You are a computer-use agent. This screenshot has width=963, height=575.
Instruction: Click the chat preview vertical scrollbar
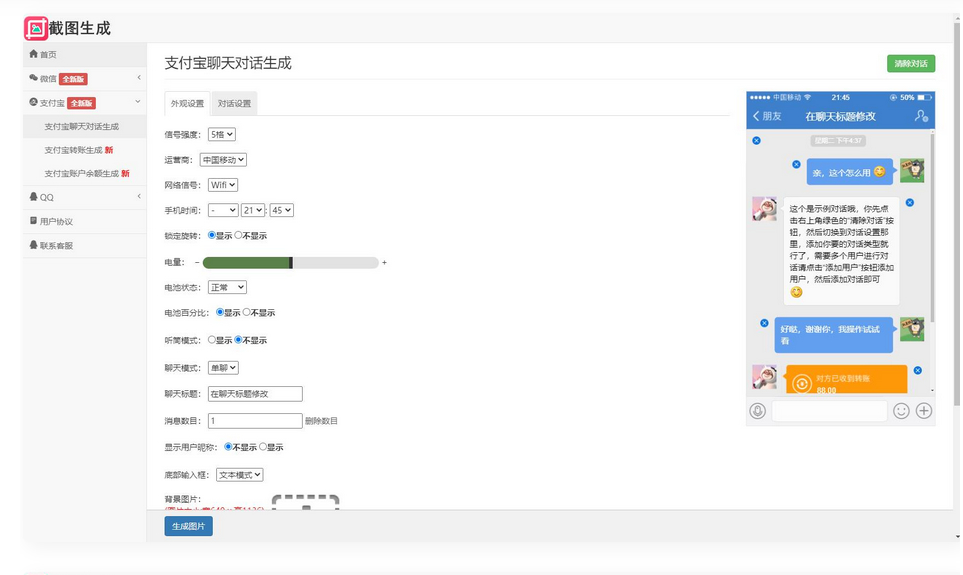[x=932, y=227]
